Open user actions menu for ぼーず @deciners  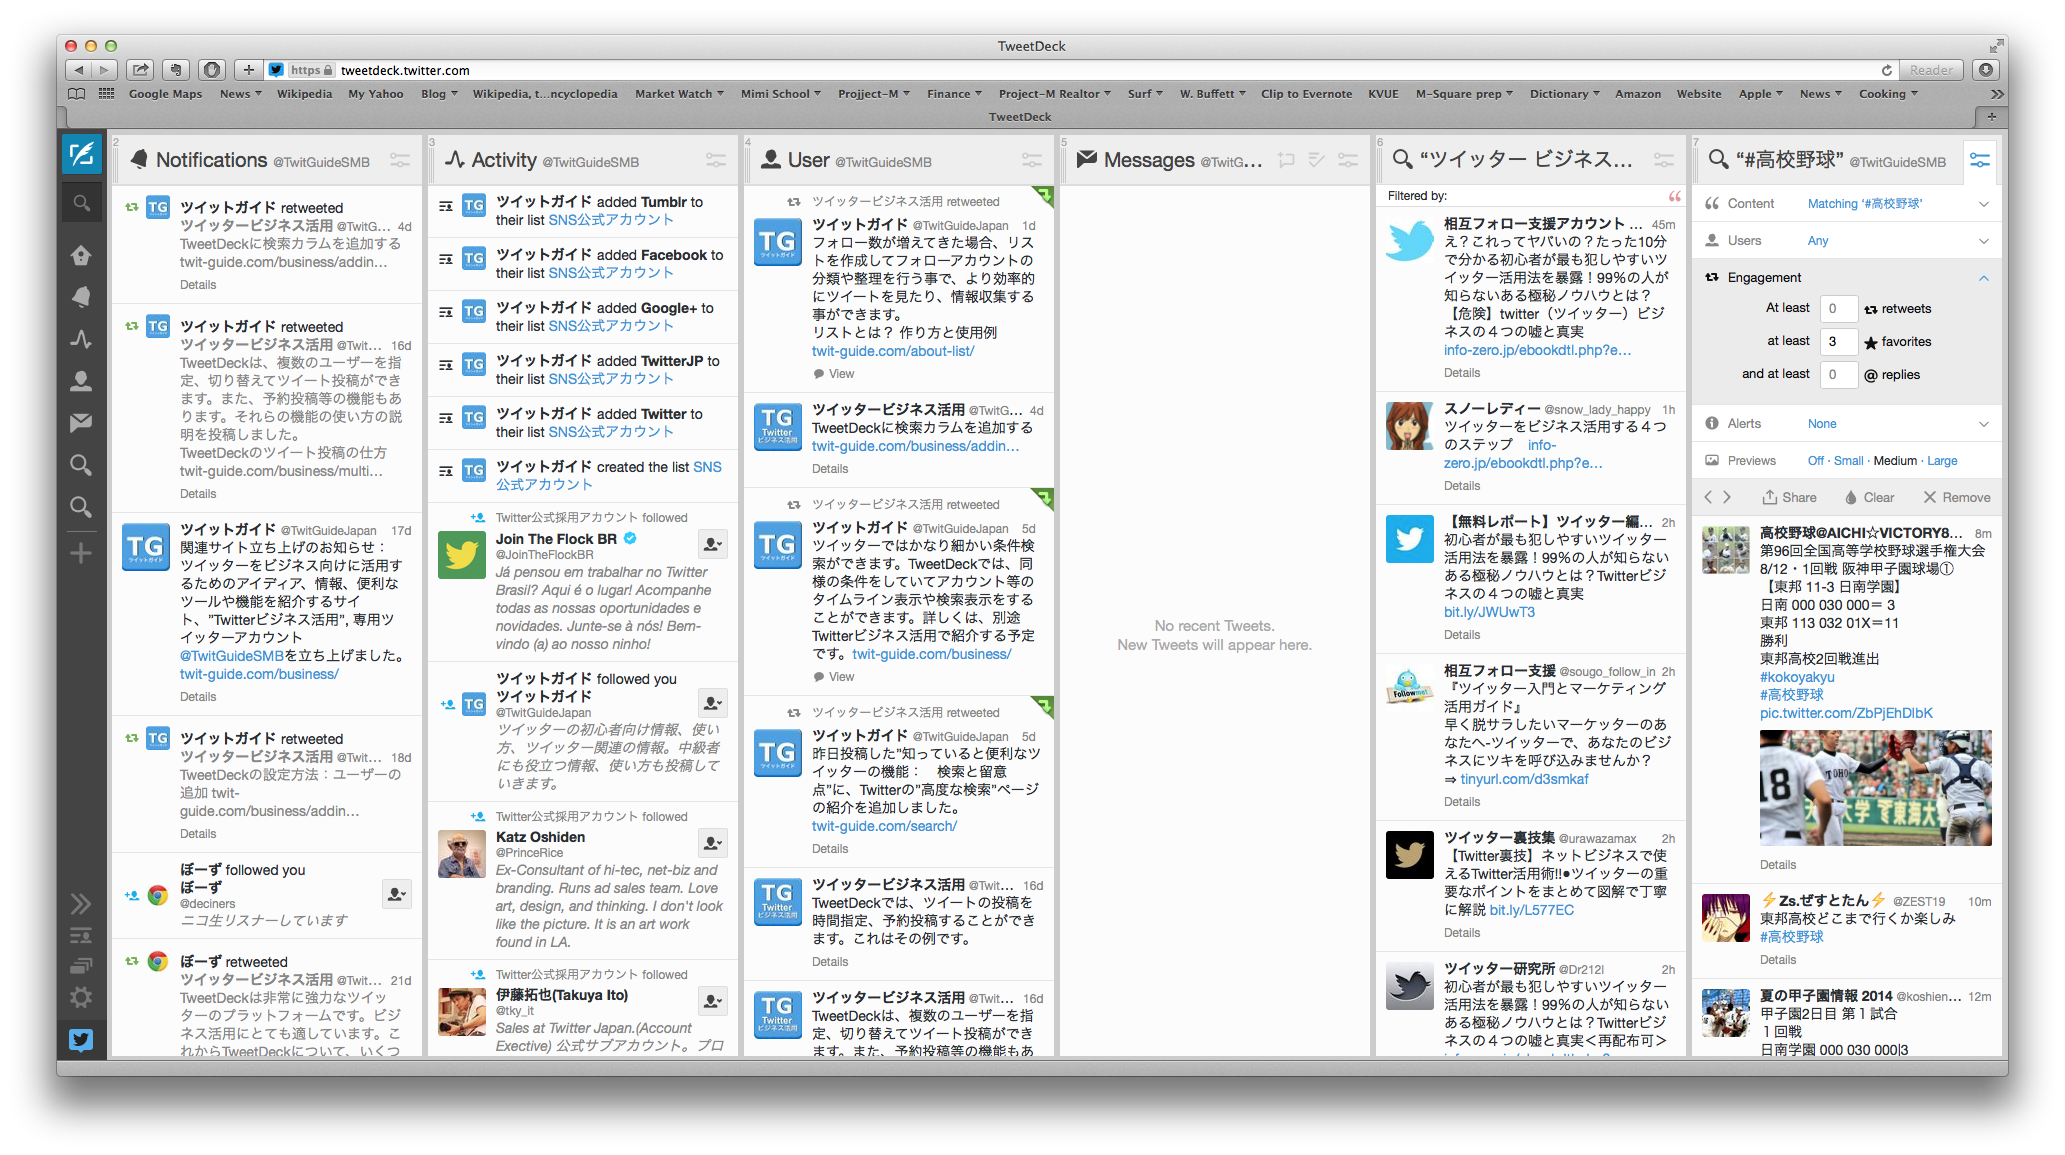pyautogui.click(x=396, y=894)
